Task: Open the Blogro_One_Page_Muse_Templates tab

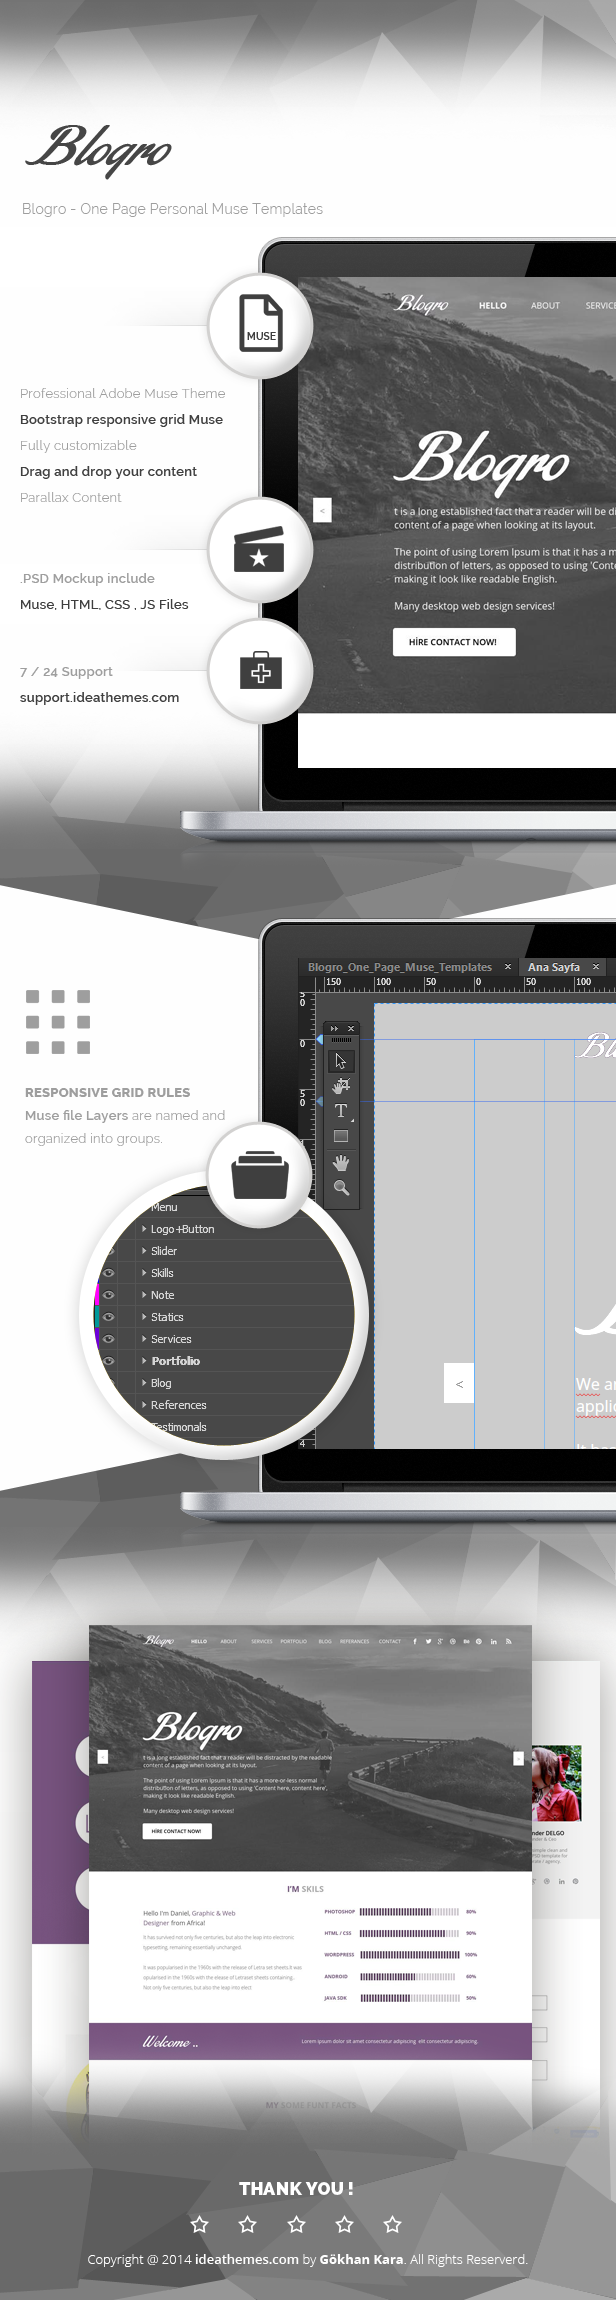Action: [x=399, y=967]
